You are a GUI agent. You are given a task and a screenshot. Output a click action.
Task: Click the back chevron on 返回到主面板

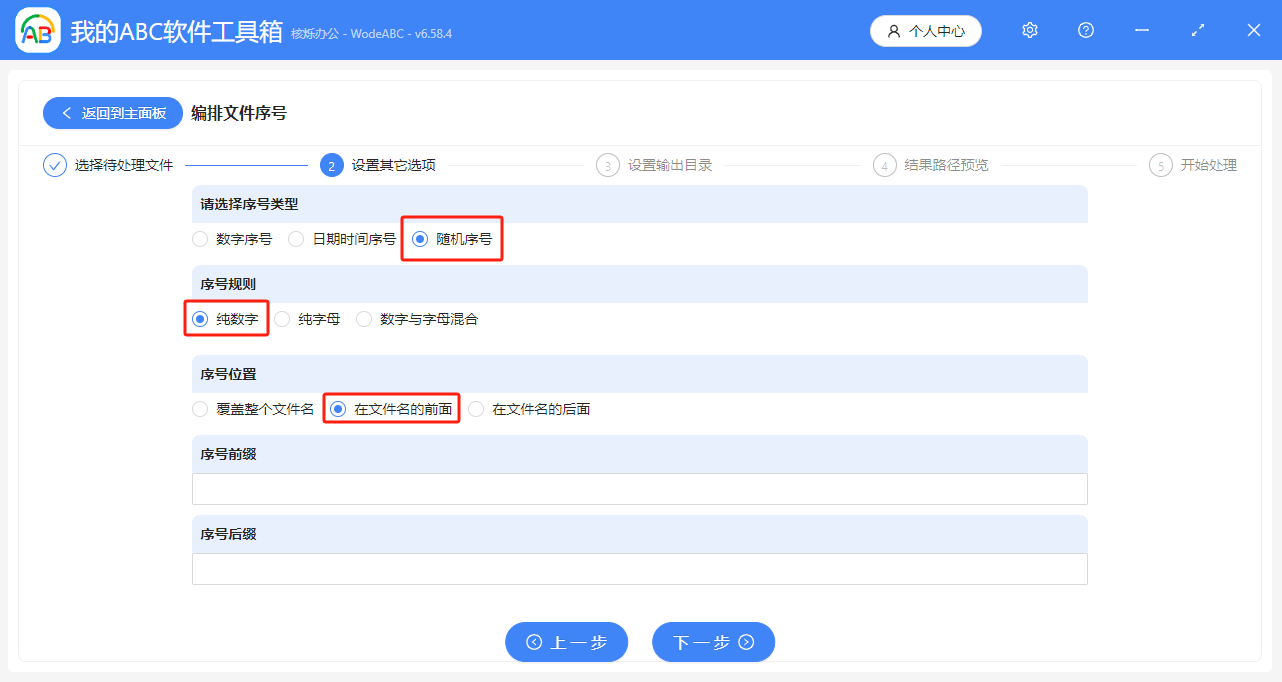pos(66,113)
